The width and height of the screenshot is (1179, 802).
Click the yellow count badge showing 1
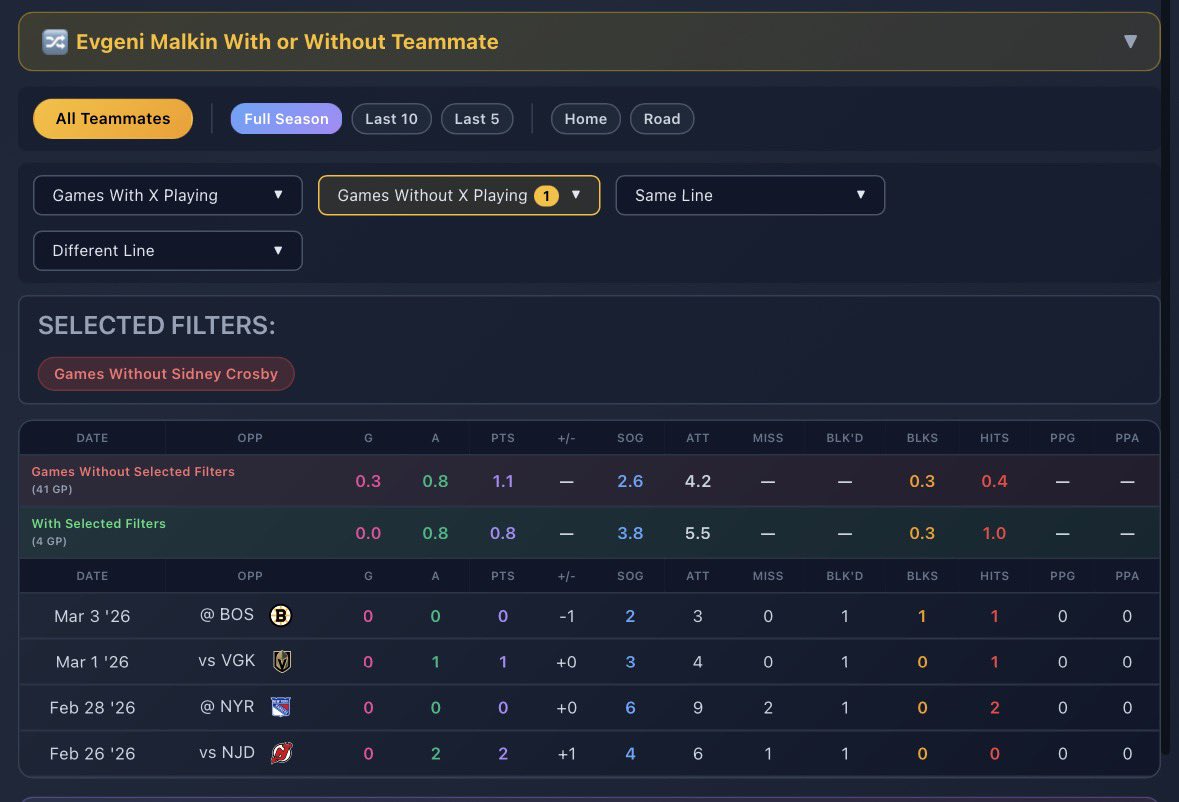pos(547,196)
